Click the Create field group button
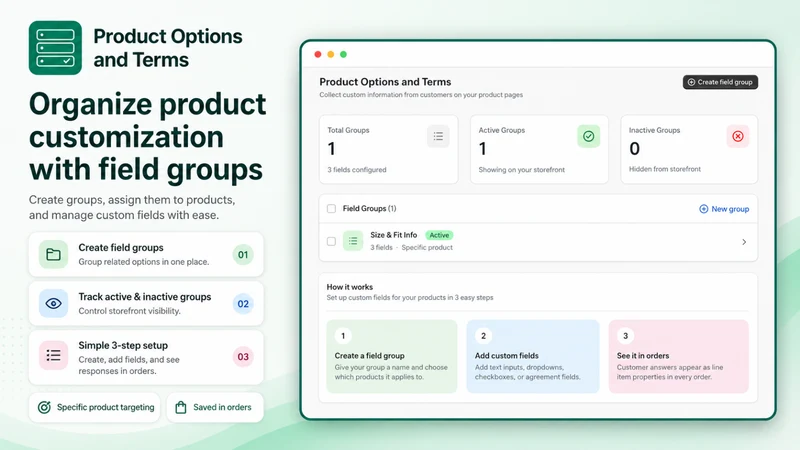Viewport: 800px width, 450px height. point(720,82)
